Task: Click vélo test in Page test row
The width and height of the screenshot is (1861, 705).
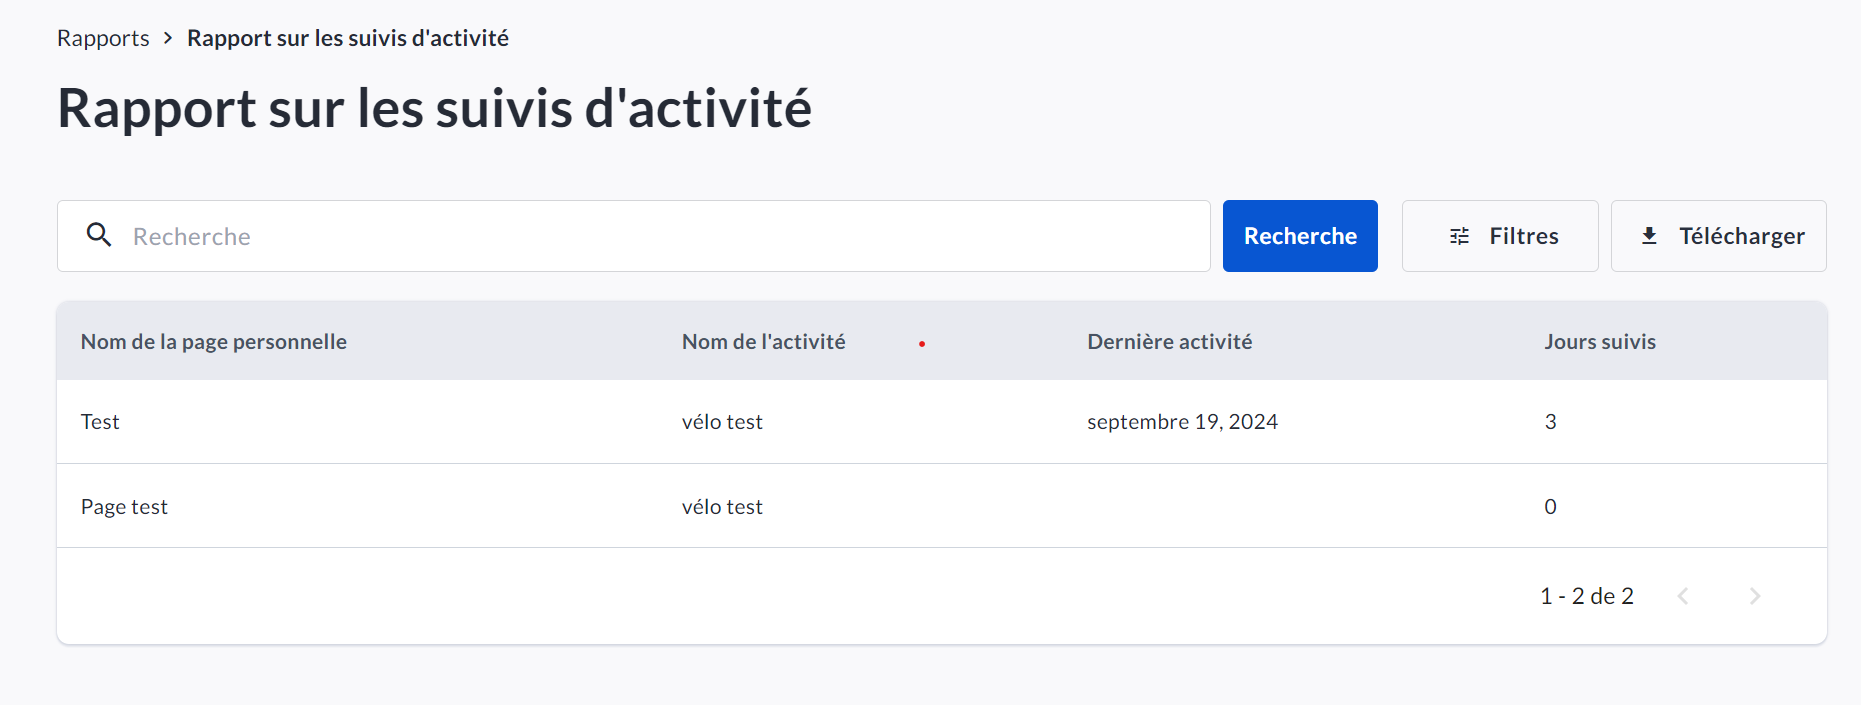Action: [722, 507]
